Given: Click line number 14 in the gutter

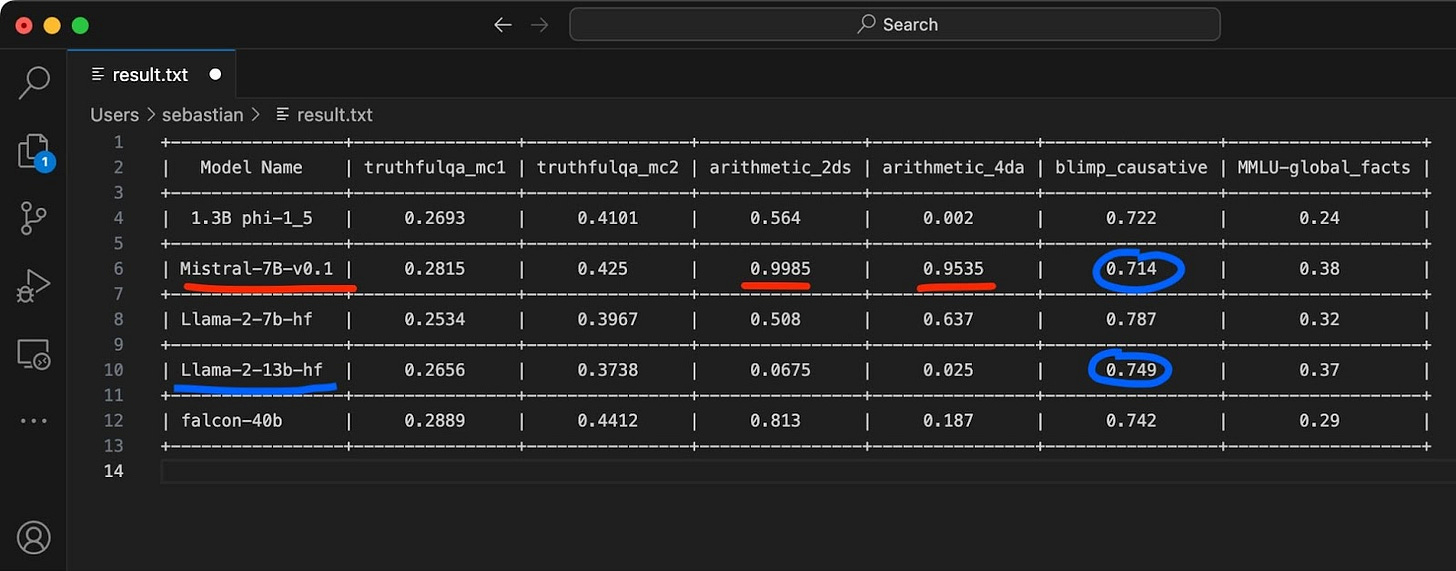Looking at the screenshot, I should point(113,471).
